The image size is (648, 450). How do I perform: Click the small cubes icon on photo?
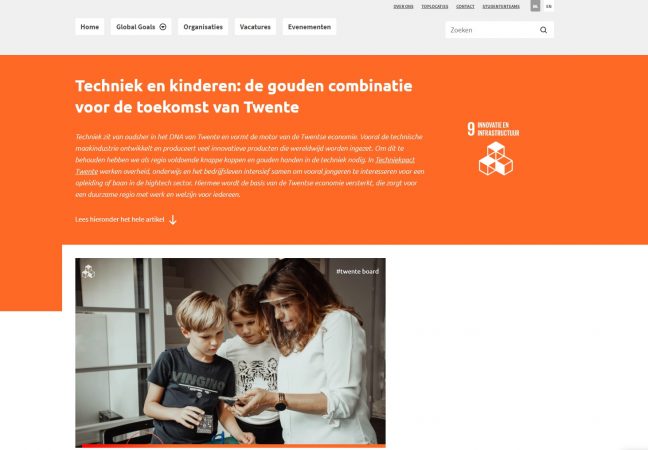tap(88, 271)
